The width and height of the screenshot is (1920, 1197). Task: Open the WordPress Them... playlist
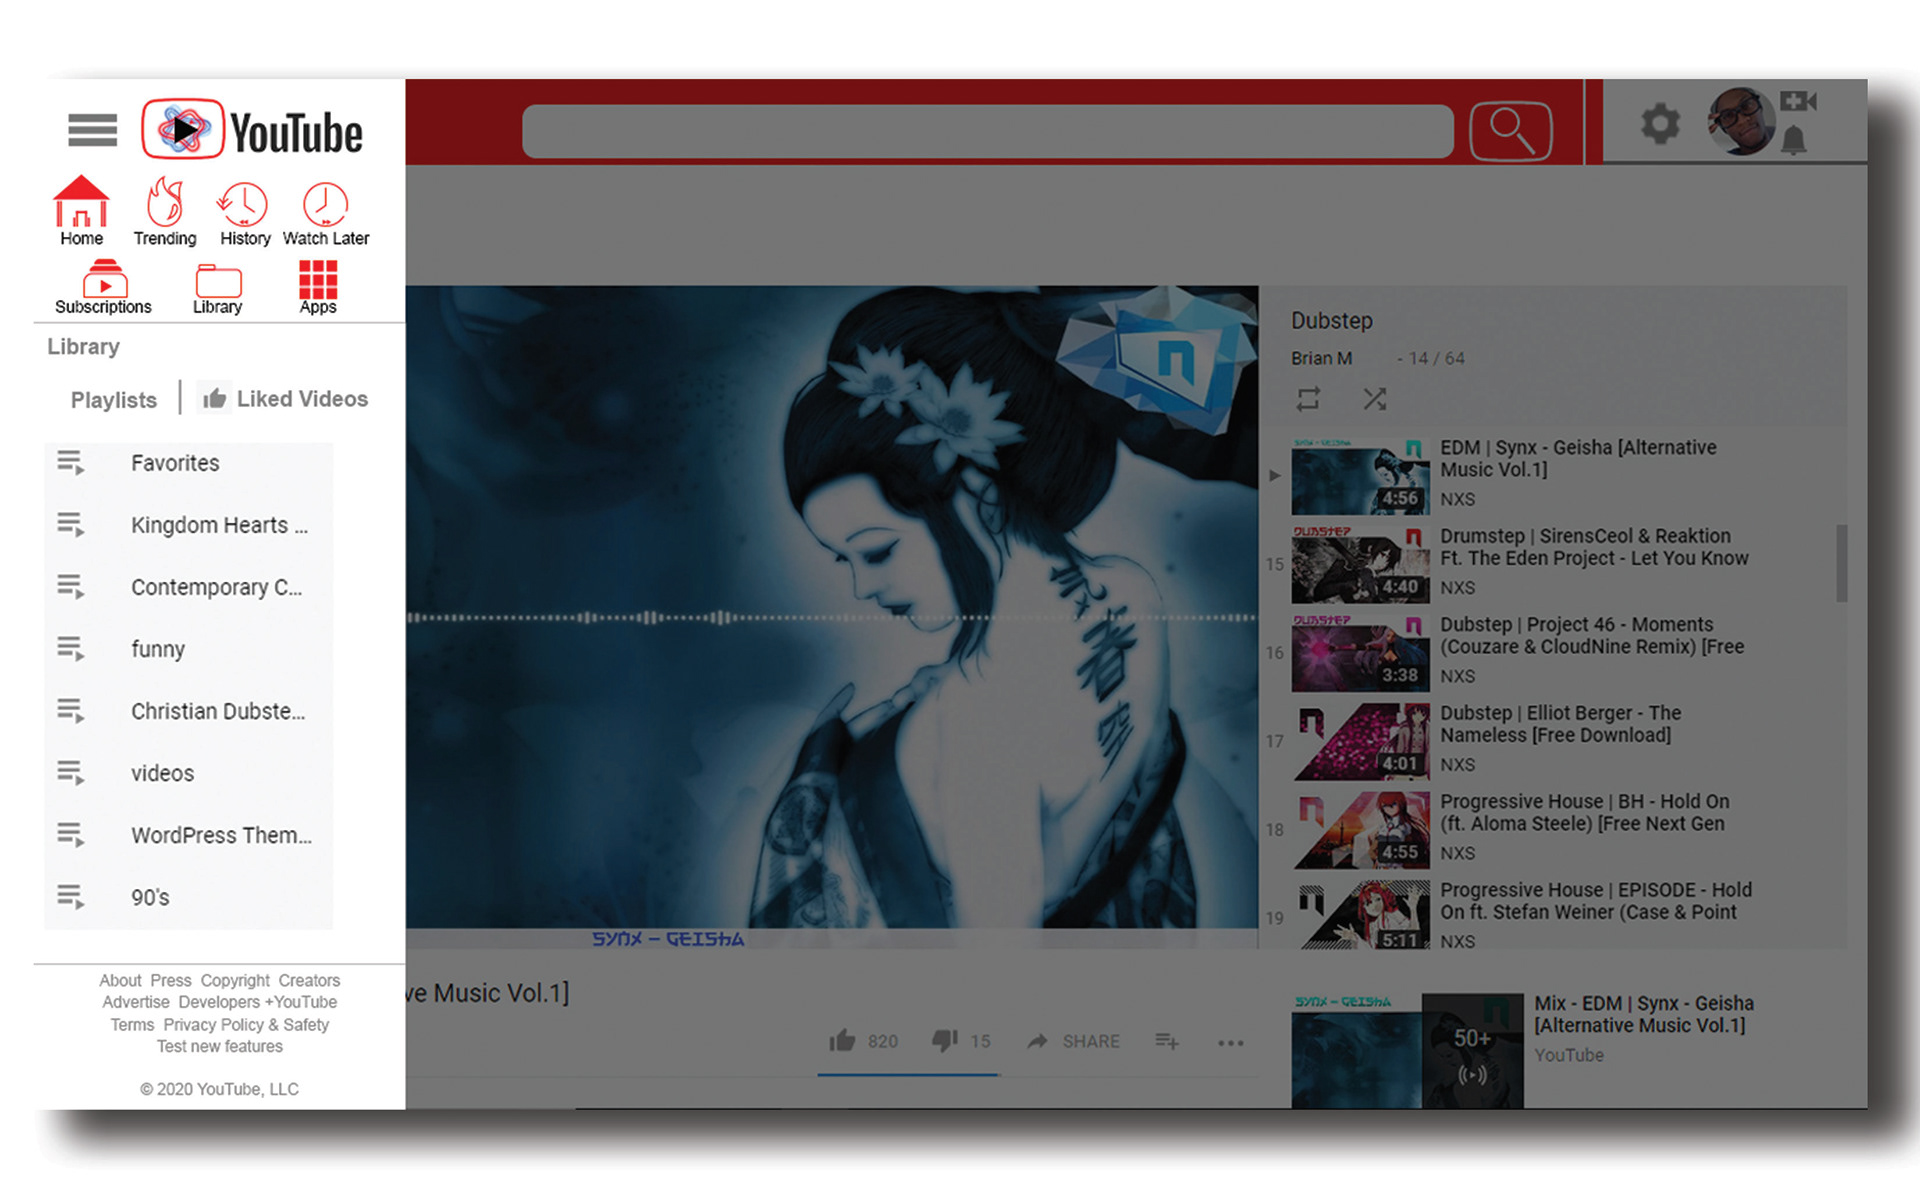[x=189, y=835]
